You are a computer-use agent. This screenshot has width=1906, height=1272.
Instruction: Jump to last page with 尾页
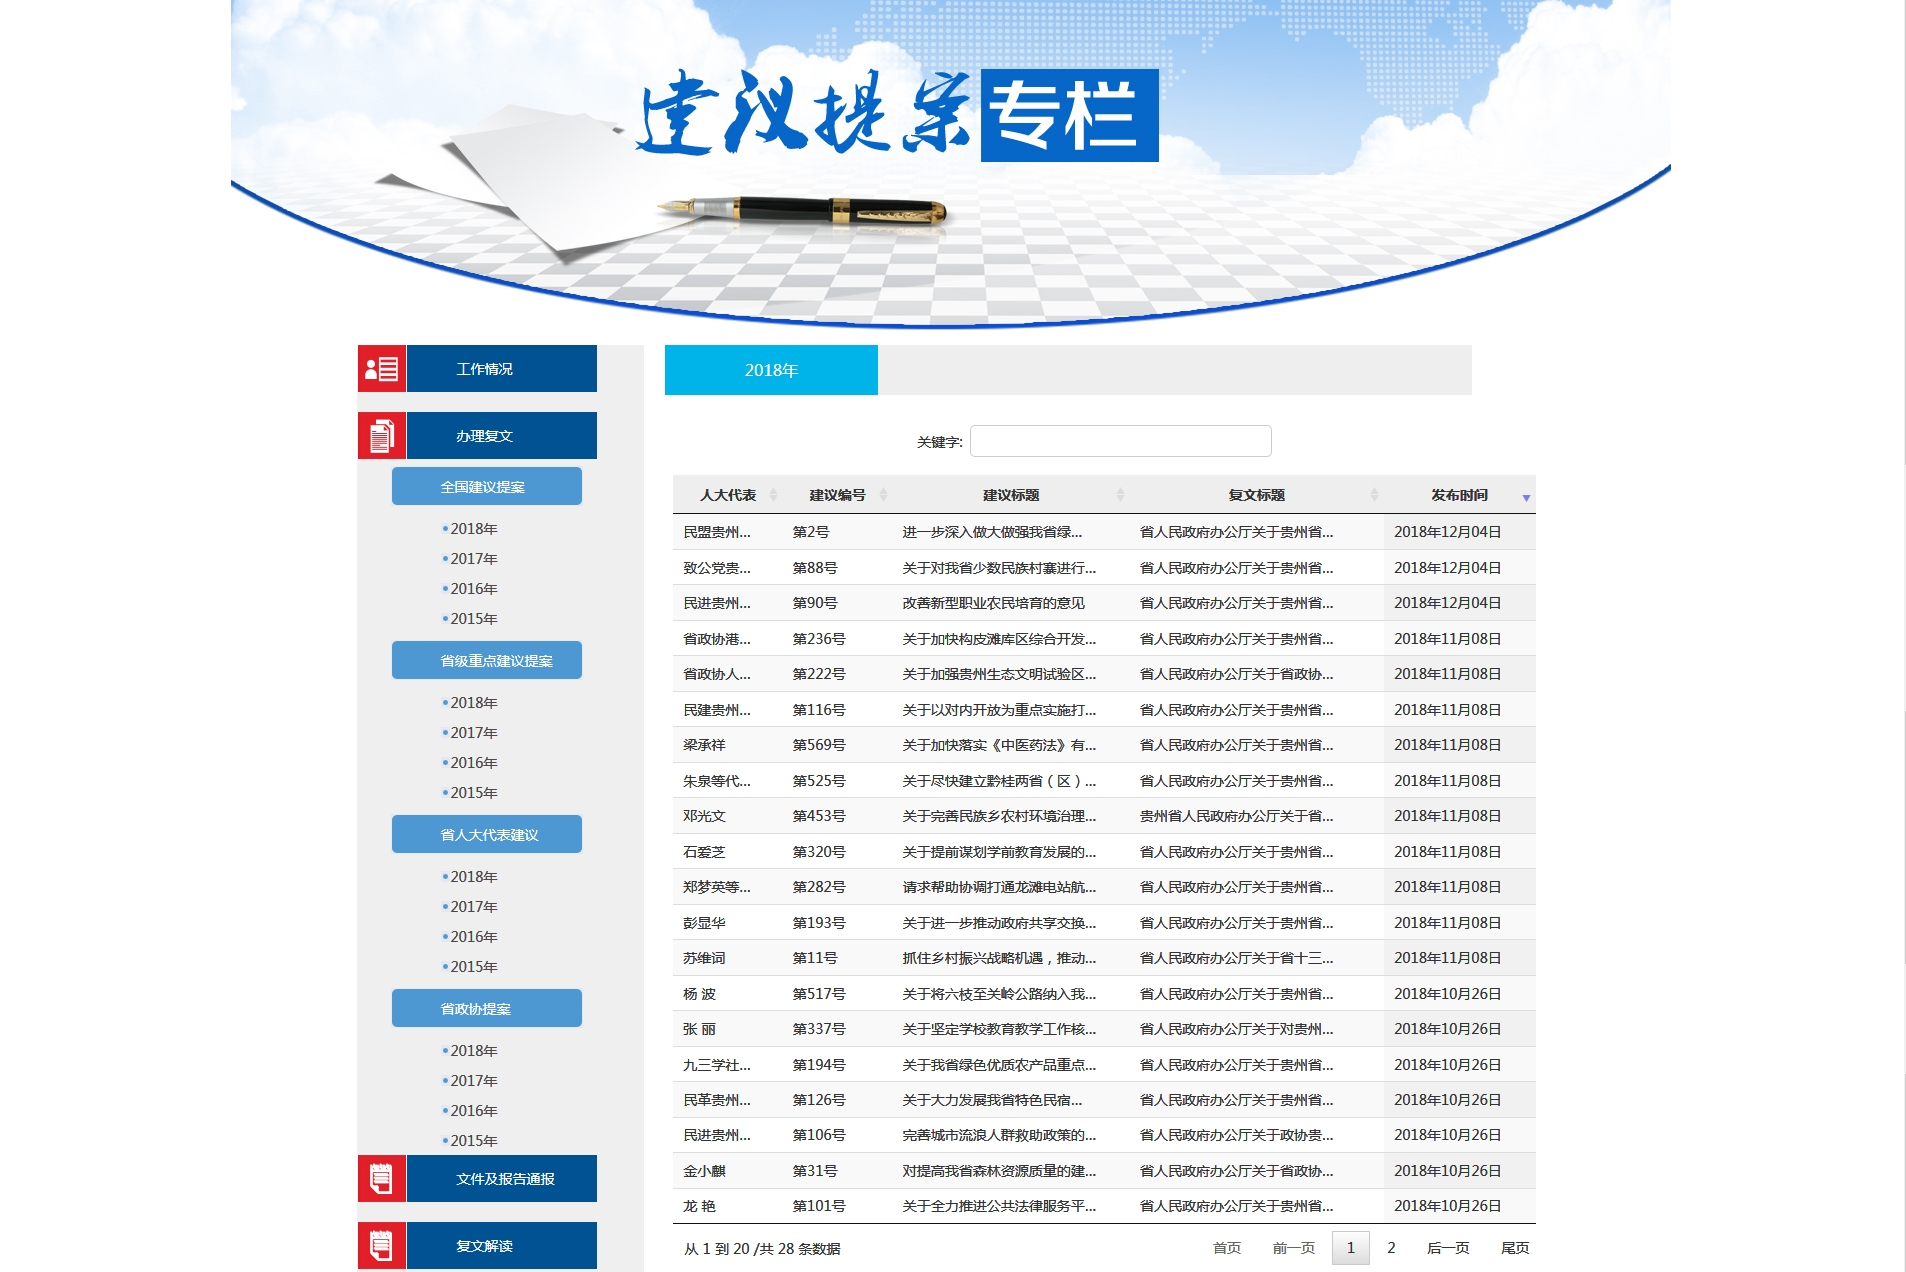[1514, 1248]
